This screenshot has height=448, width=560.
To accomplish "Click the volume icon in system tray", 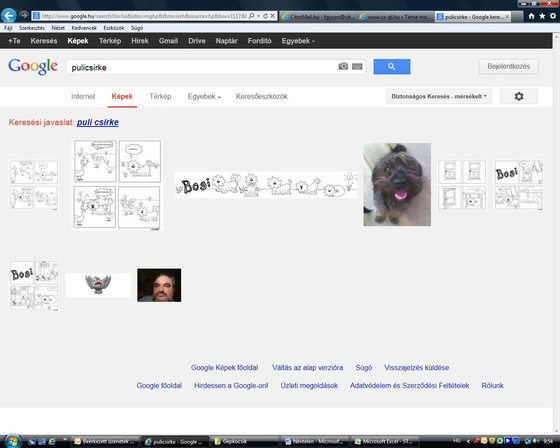I will coord(536,441).
